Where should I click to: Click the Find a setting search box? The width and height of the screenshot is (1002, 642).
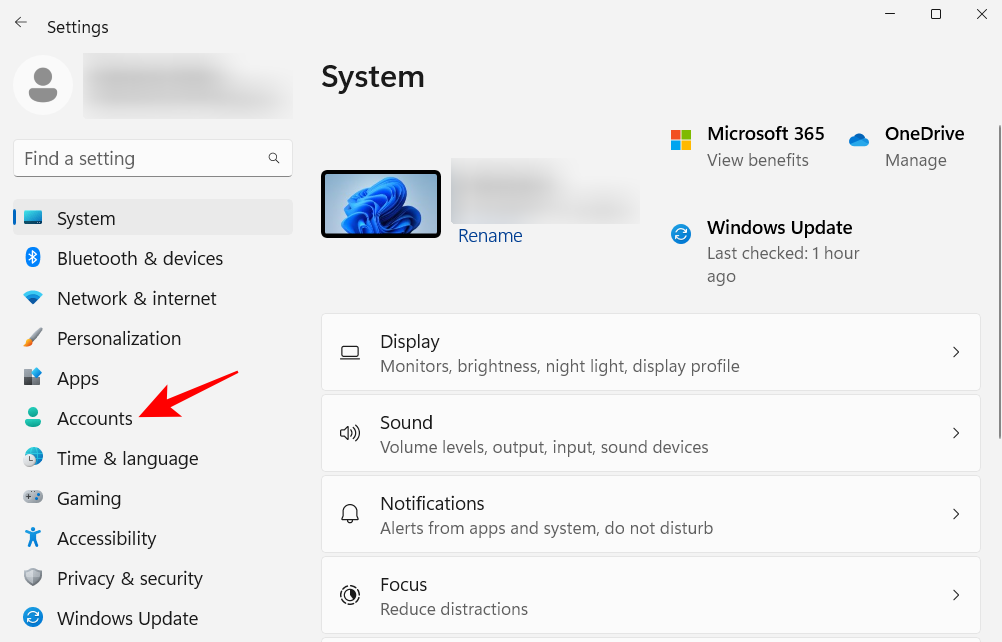point(152,158)
